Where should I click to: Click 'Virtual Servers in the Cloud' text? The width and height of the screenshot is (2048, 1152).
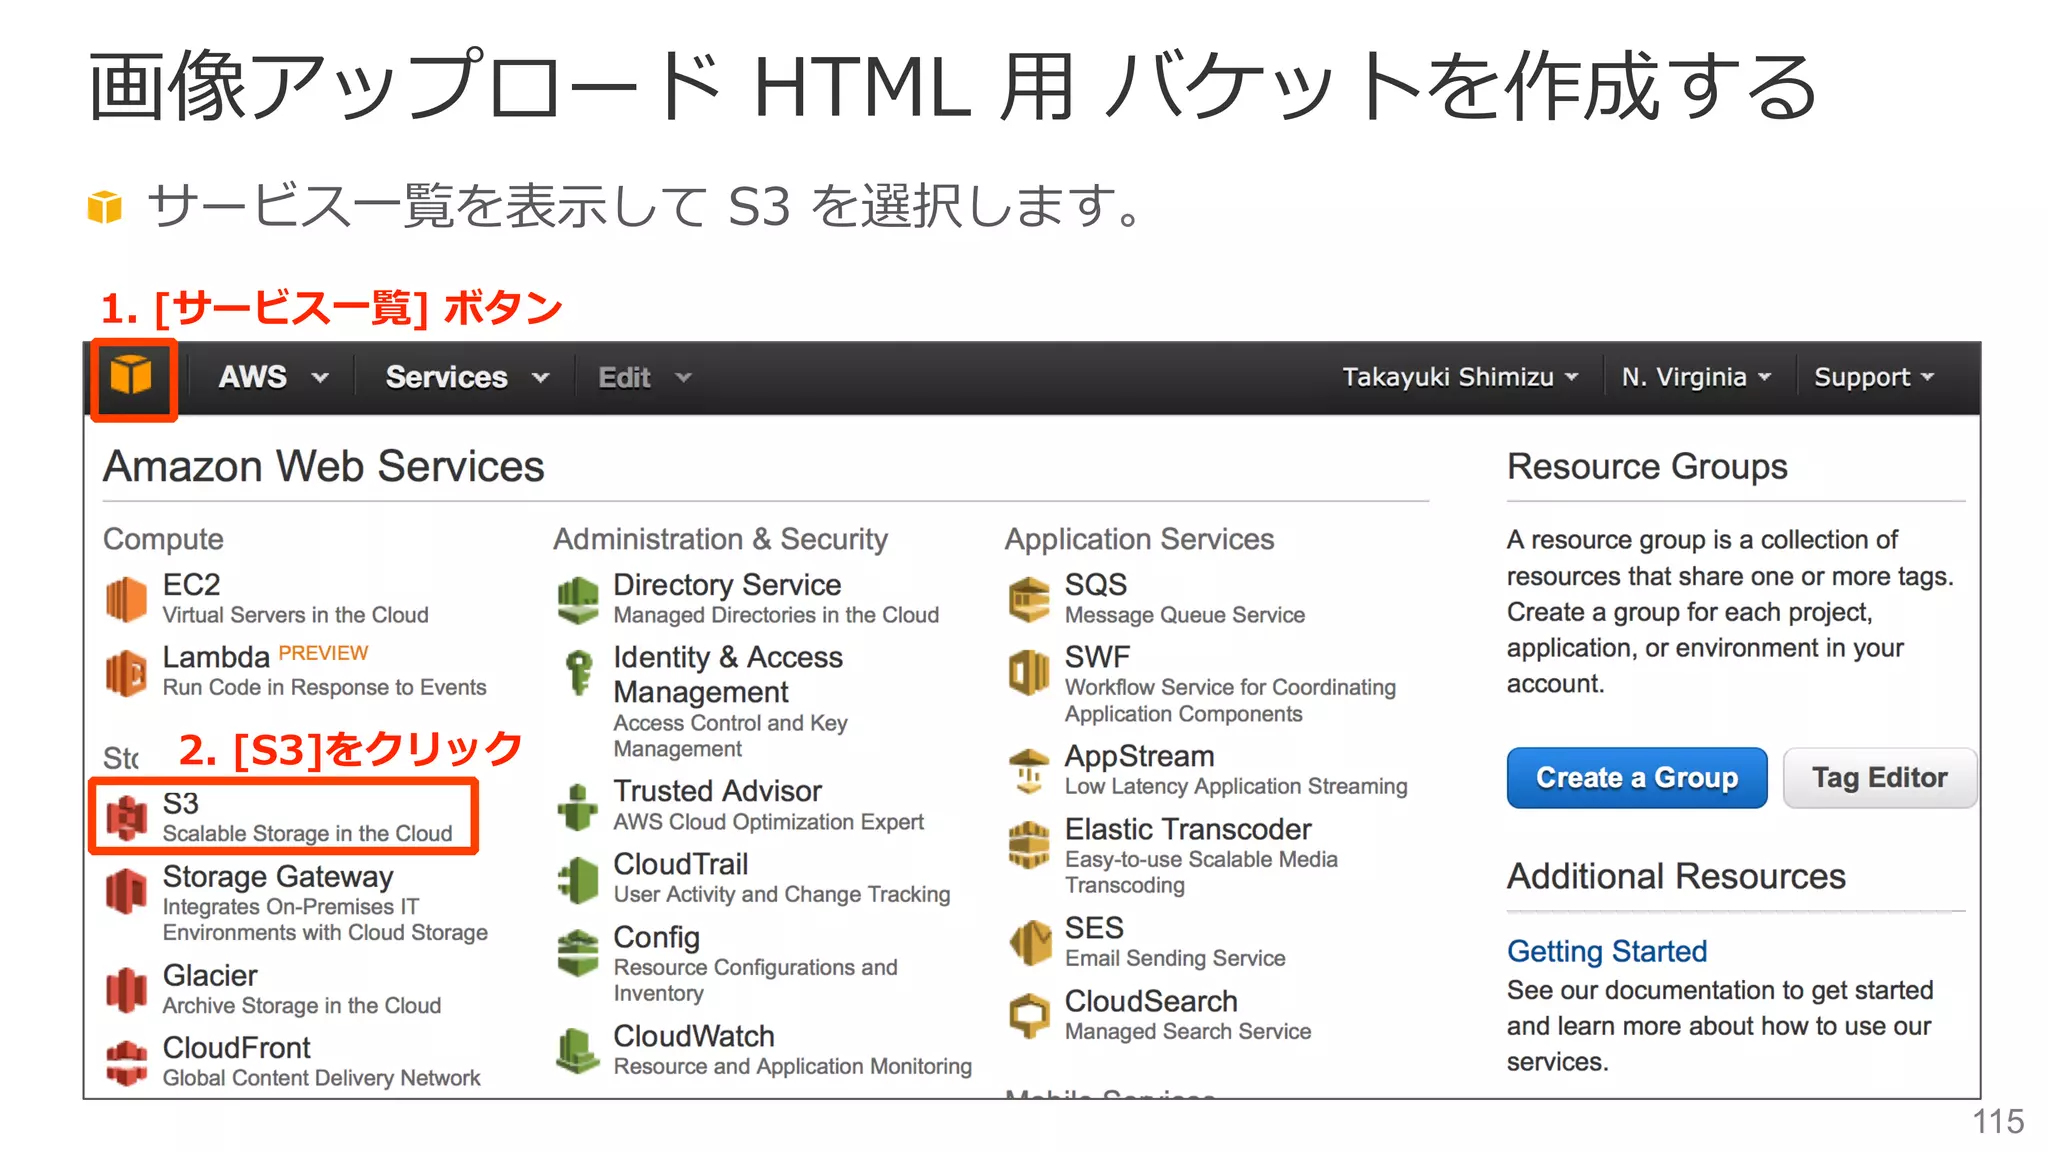point(296,615)
